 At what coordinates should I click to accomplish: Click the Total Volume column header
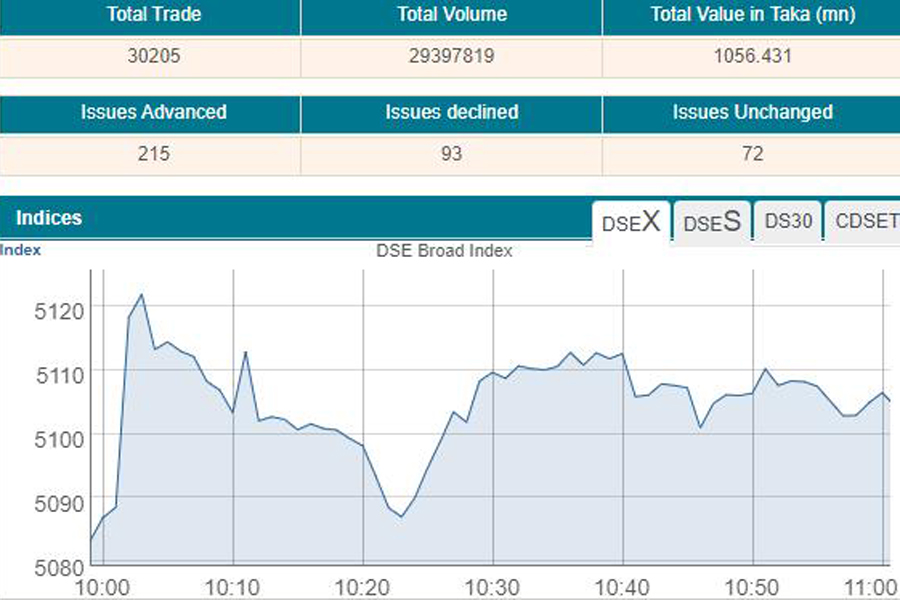coord(450,15)
